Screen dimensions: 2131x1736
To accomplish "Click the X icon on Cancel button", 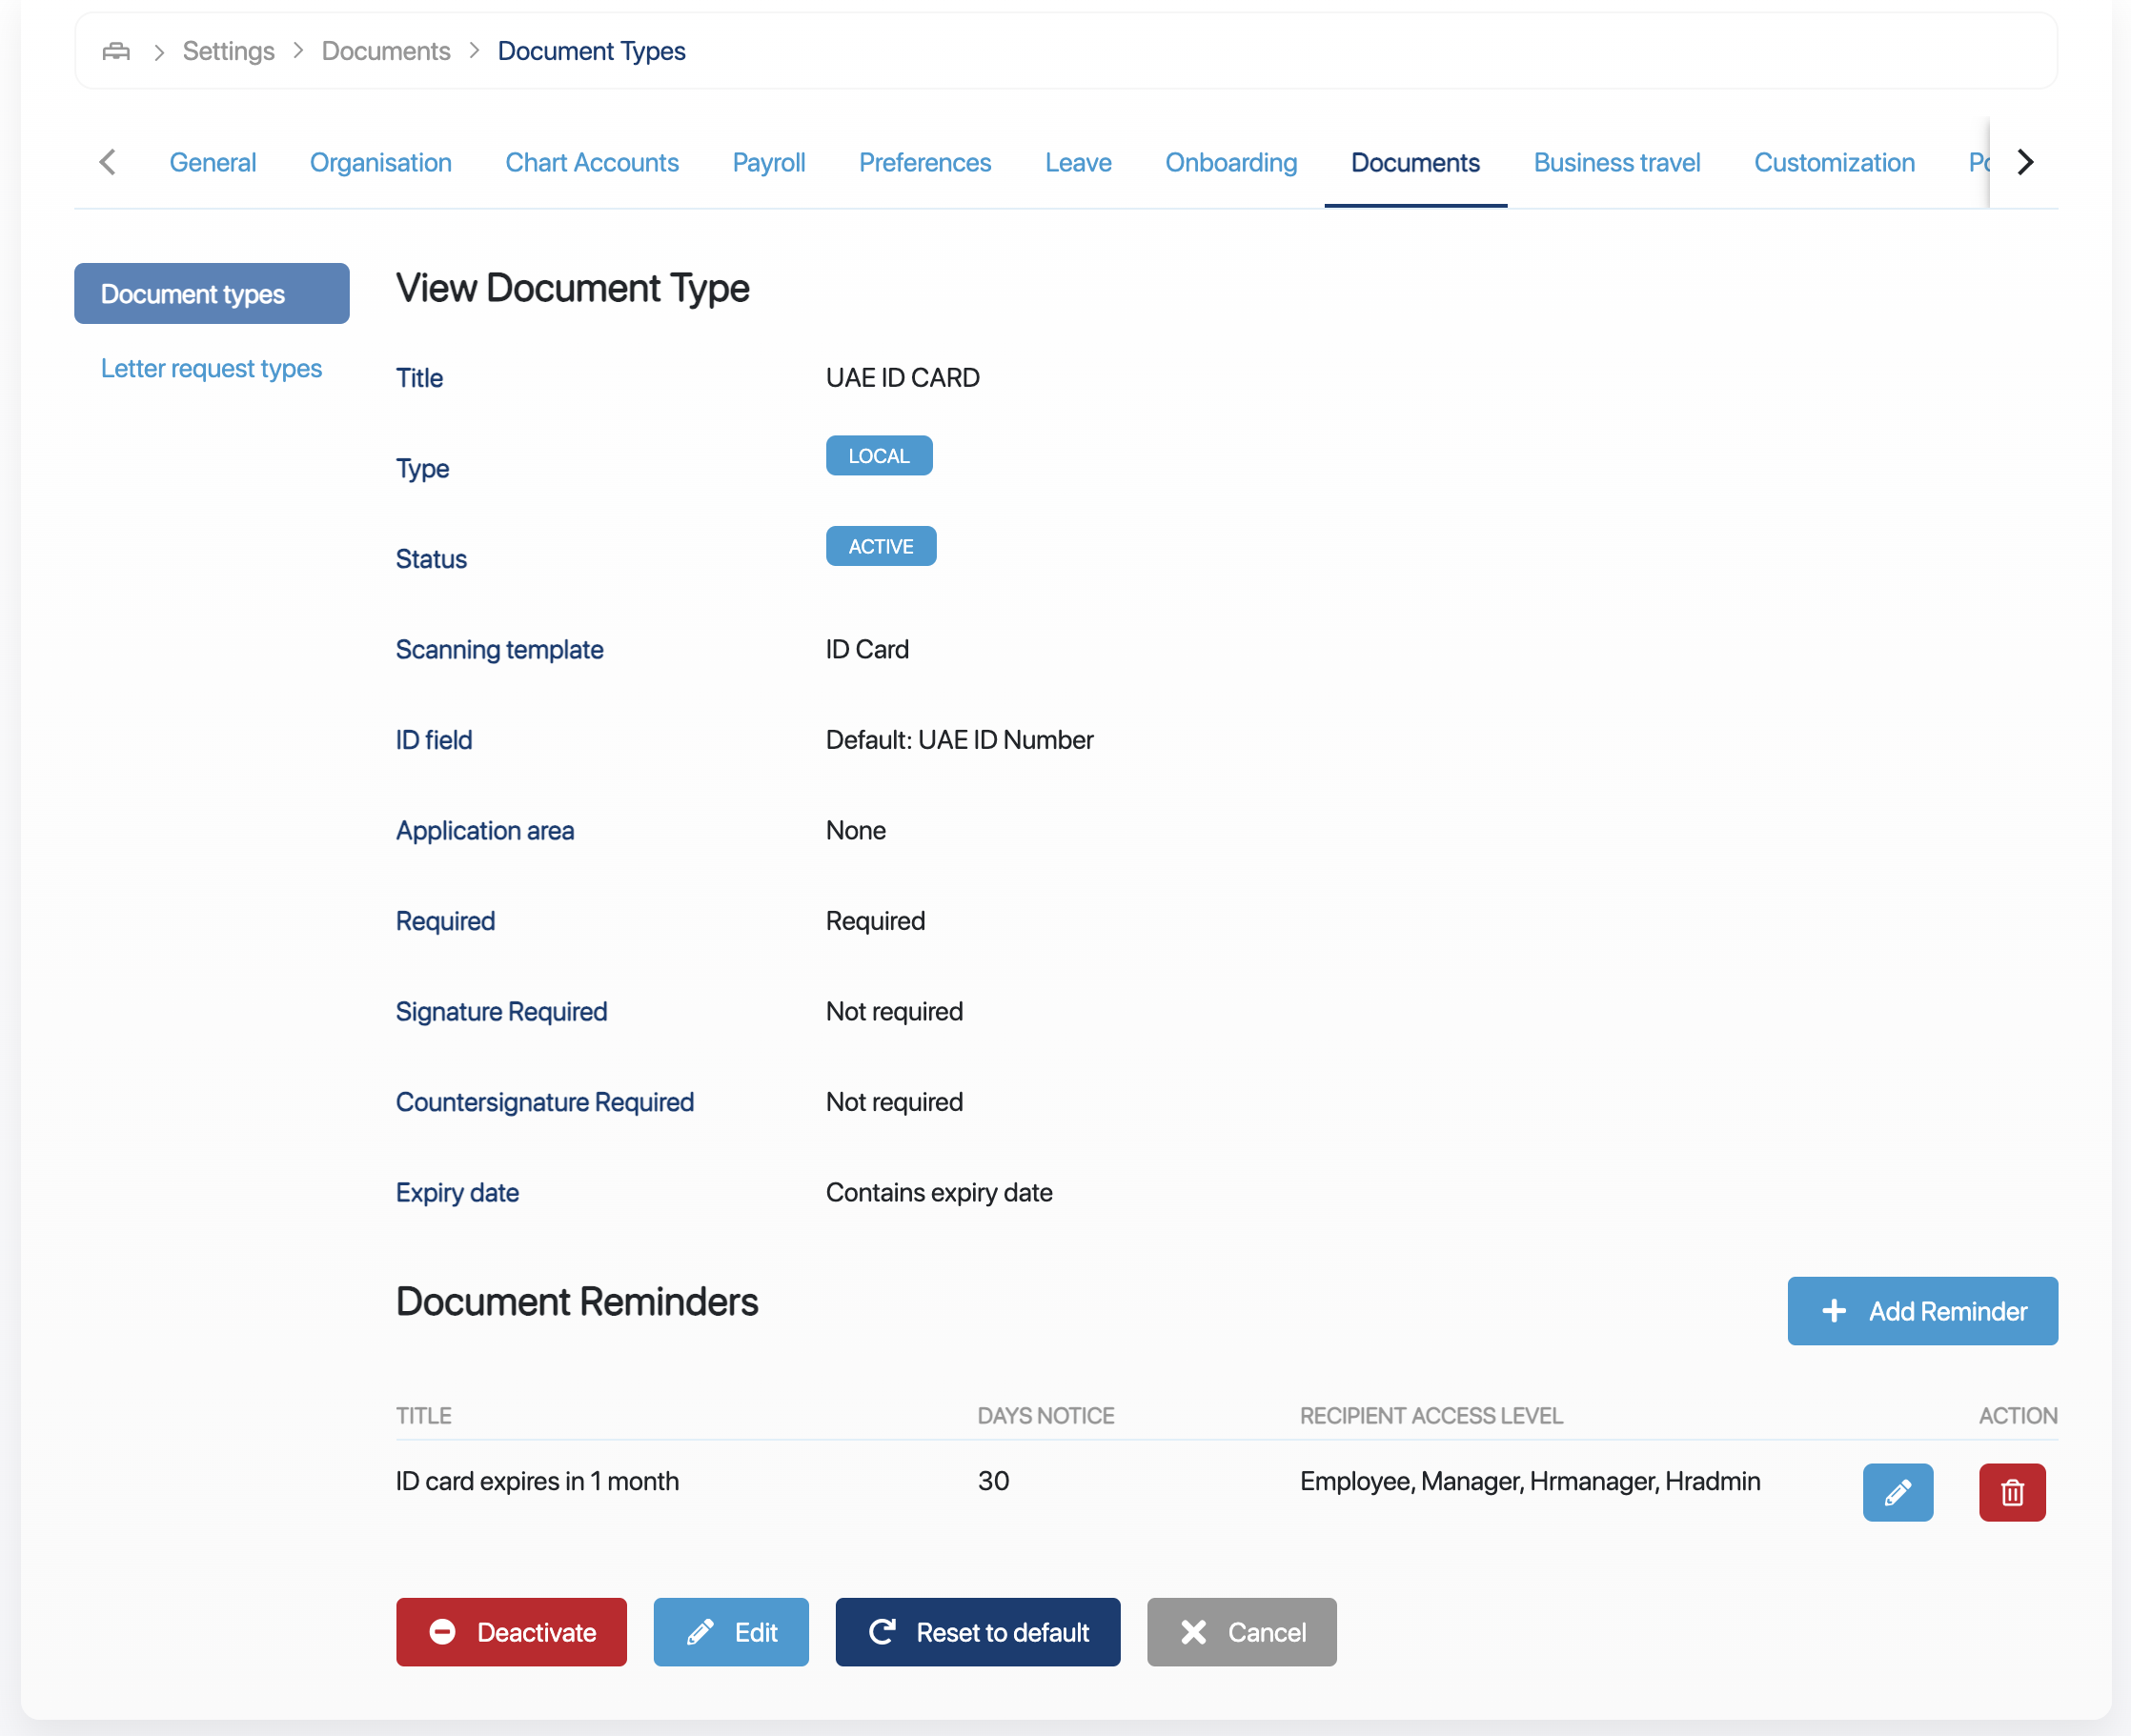I will (x=1192, y=1632).
